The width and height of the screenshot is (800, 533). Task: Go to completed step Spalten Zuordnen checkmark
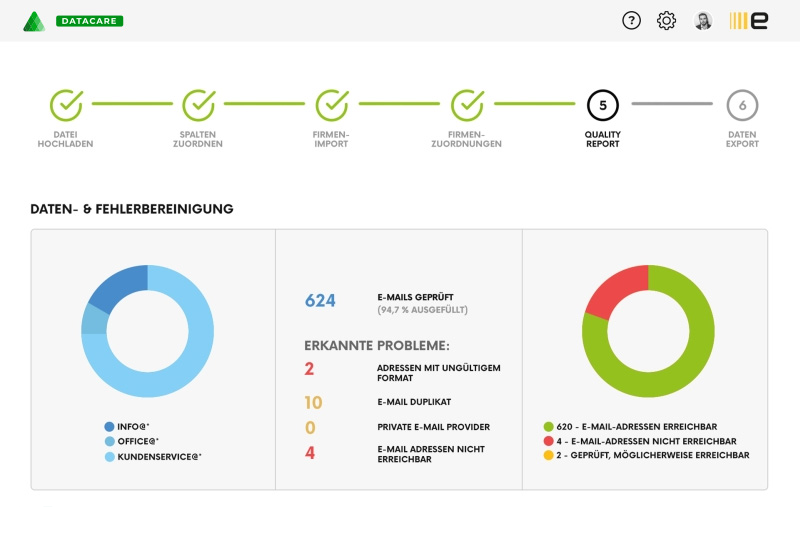[x=198, y=105]
